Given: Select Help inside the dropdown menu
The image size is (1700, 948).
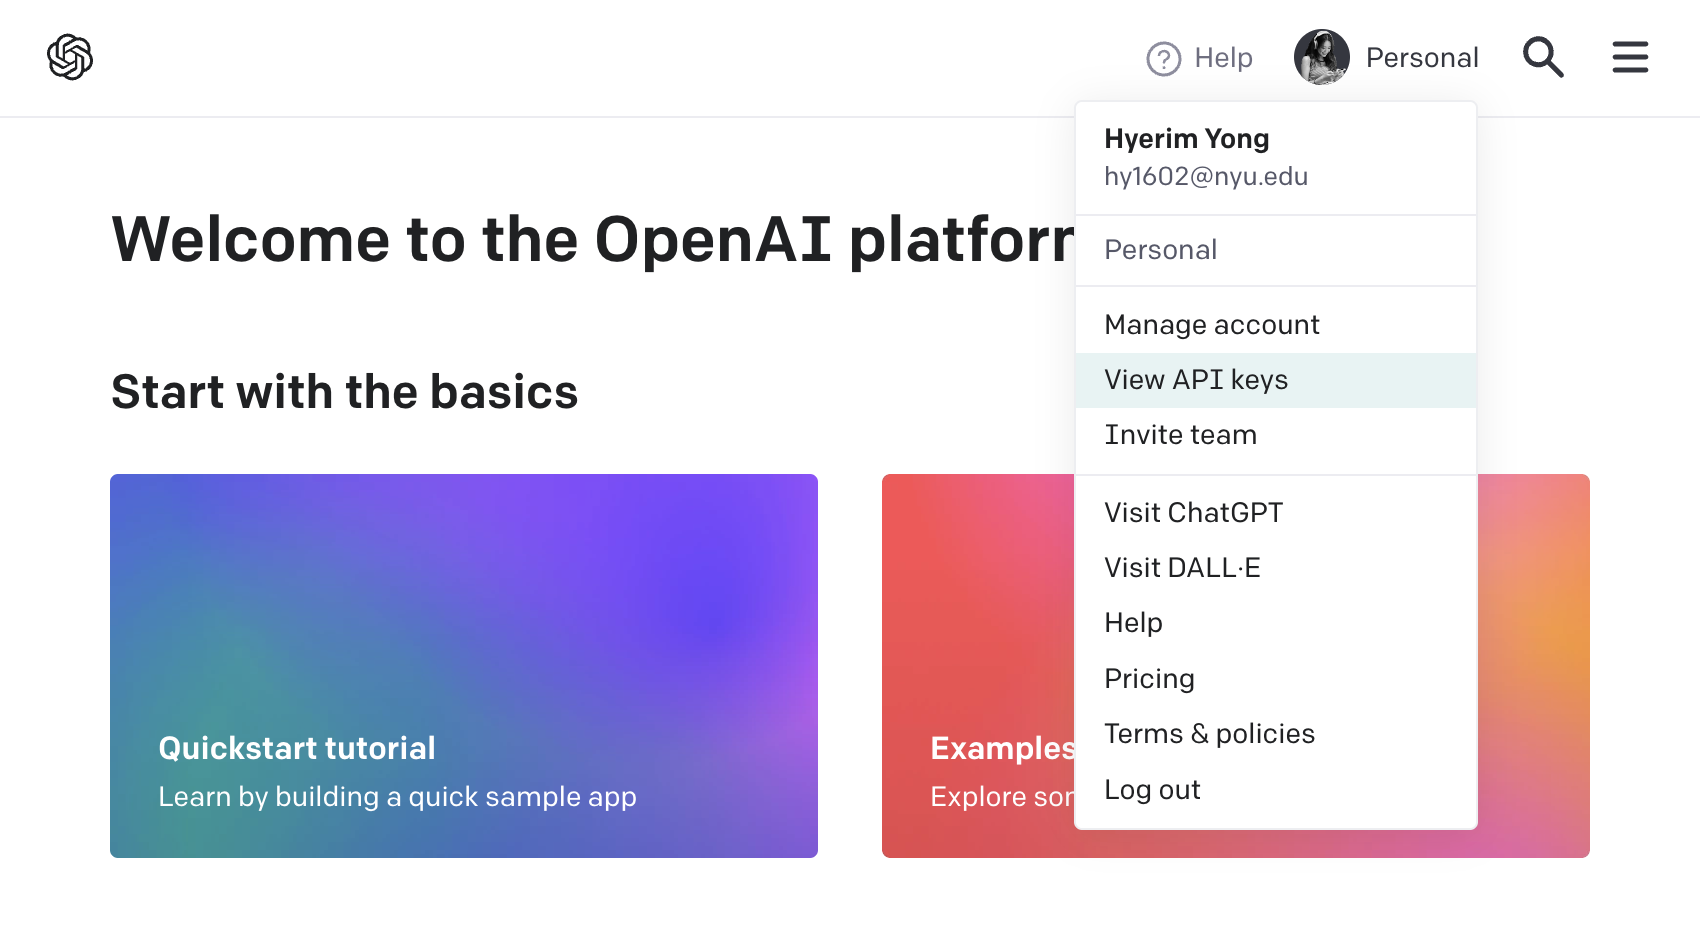Looking at the screenshot, I should [x=1276, y=623].
